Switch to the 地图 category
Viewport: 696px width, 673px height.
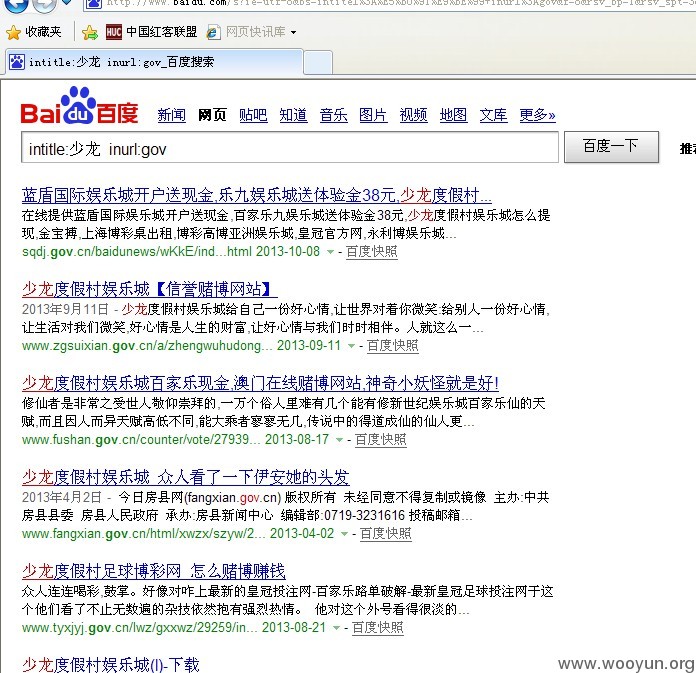(453, 115)
